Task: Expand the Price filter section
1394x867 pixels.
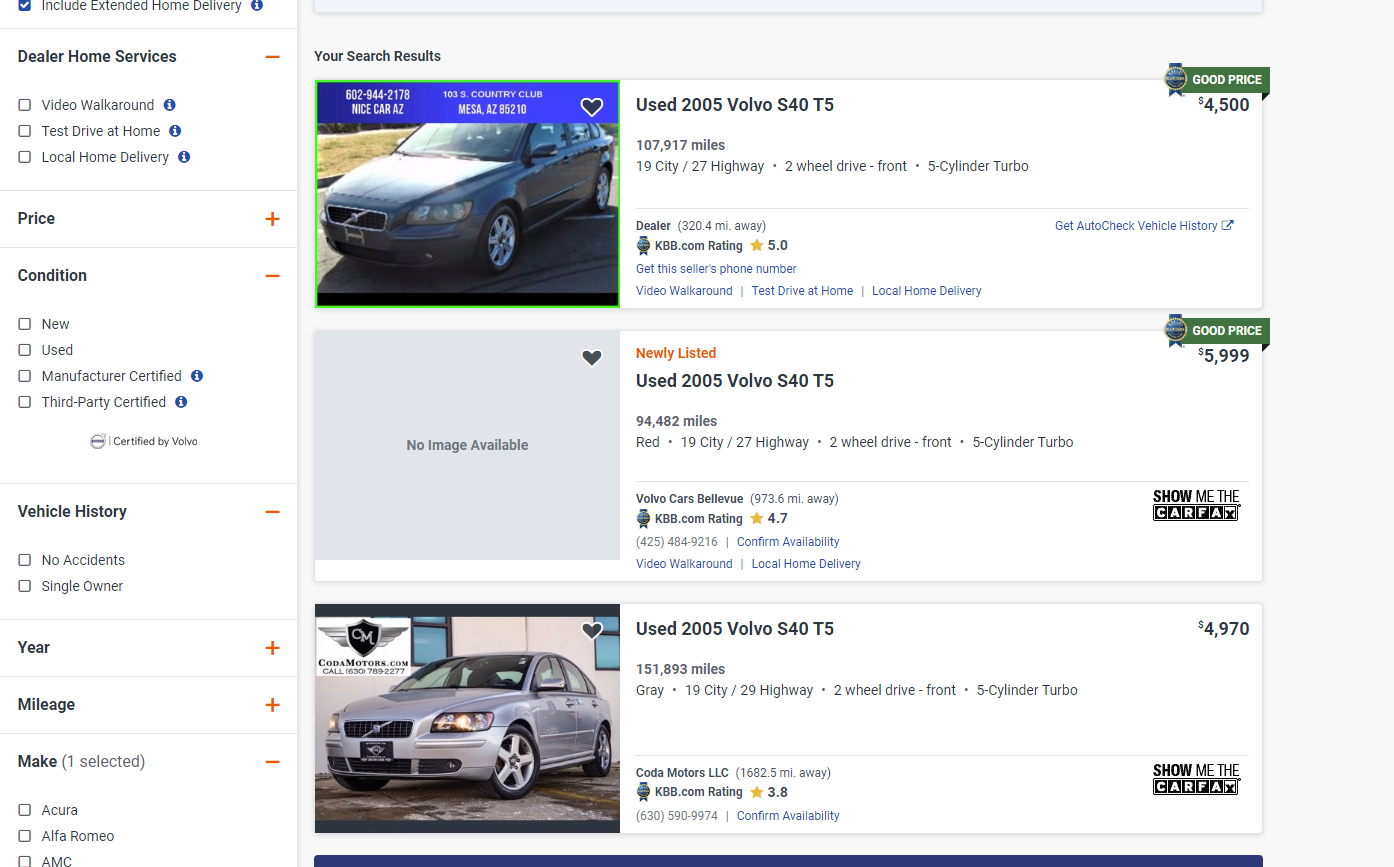Action: coord(272,219)
